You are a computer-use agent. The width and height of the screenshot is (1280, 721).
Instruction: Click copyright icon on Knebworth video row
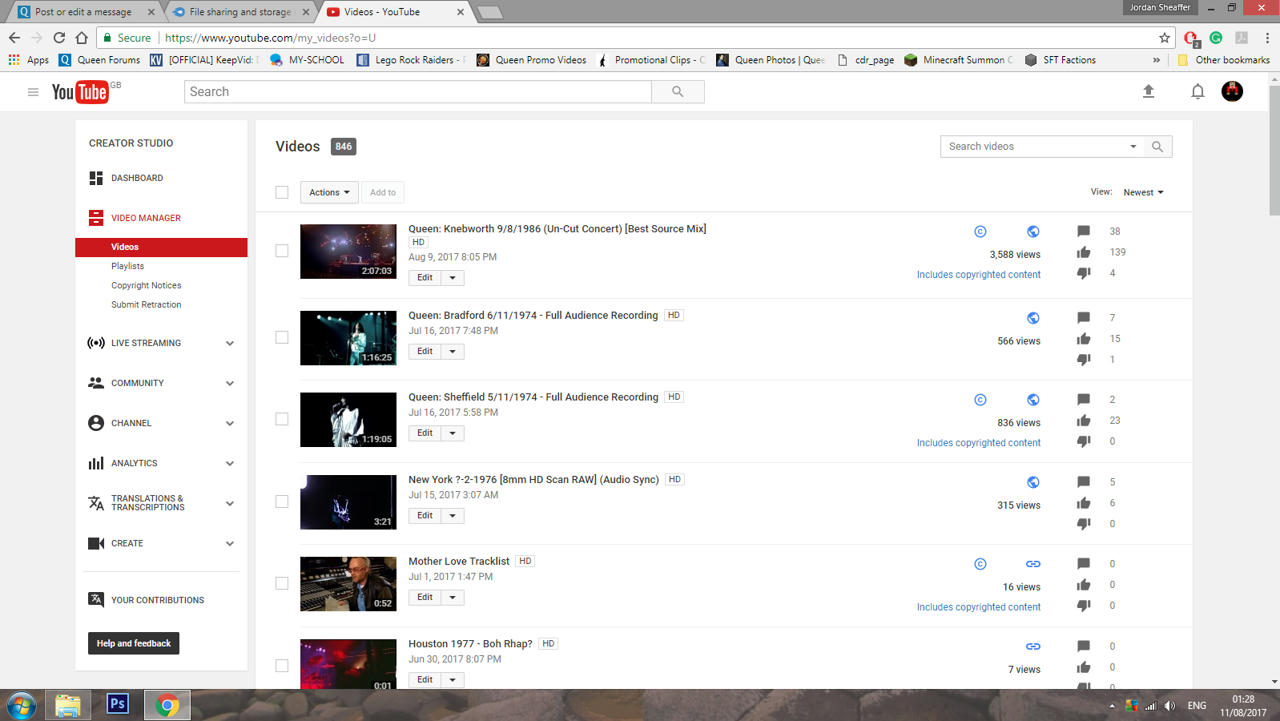[980, 232]
